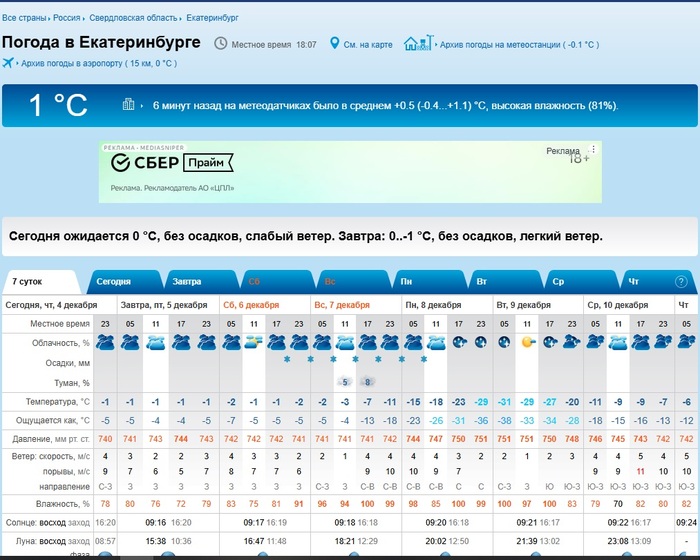The image size is (700, 560).
Task: Click the ad options three-dots icon
Action: [592, 150]
